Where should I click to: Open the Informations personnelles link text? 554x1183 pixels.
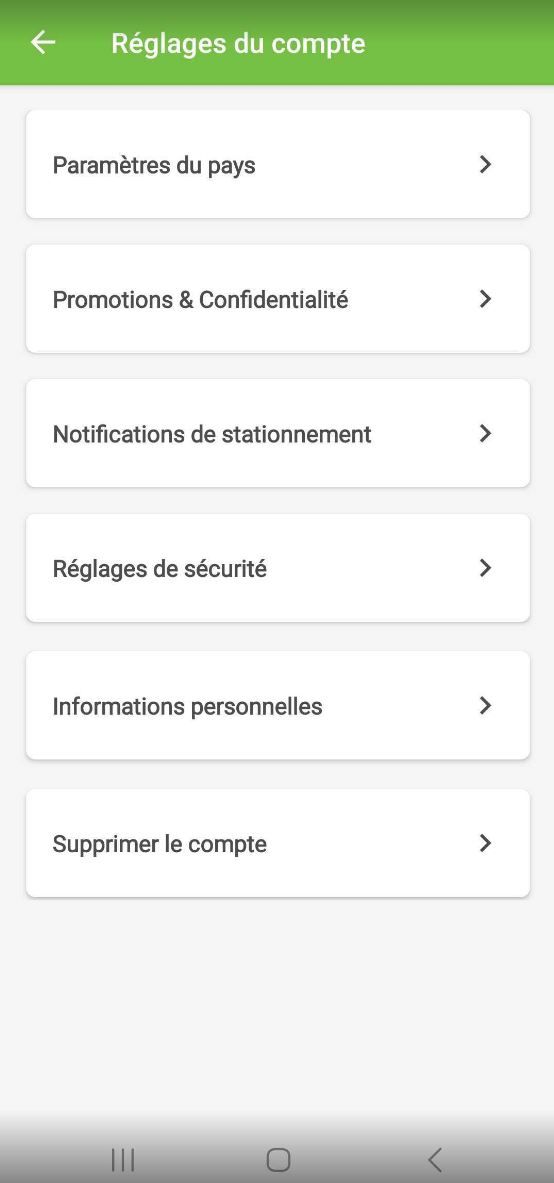187,706
